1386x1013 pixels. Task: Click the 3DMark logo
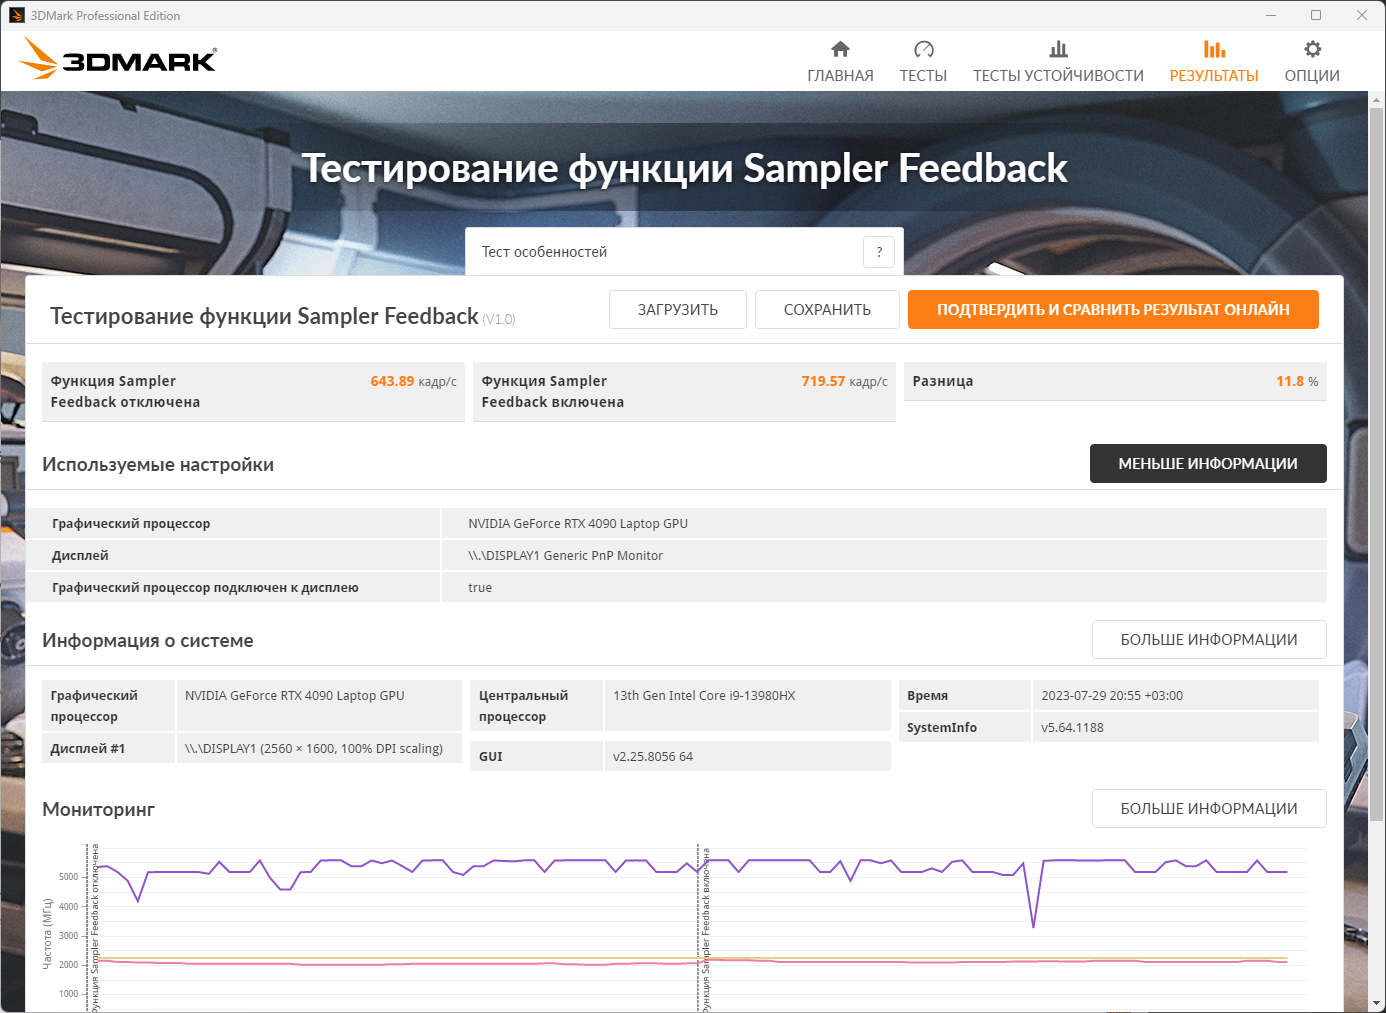coord(118,59)
